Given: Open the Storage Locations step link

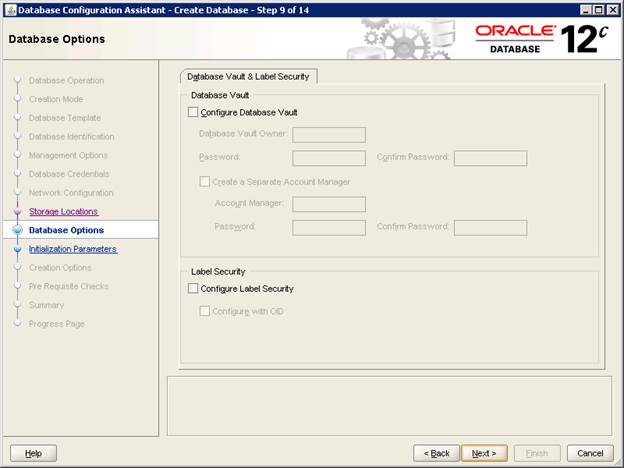Looking at the screenshot, I should (63, 212).
